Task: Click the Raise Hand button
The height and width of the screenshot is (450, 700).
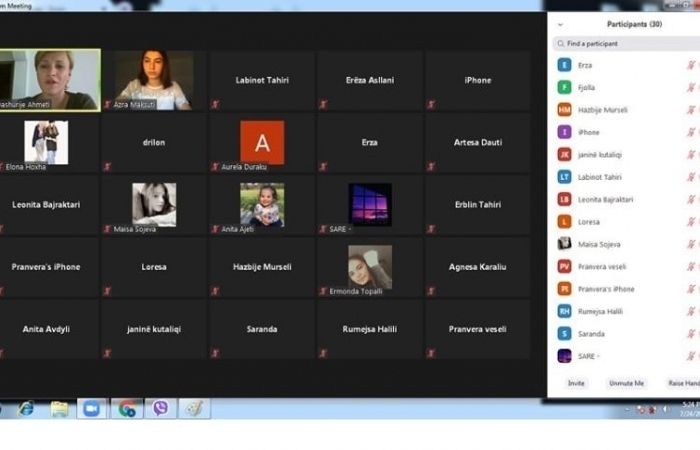Action: [683, 383]
